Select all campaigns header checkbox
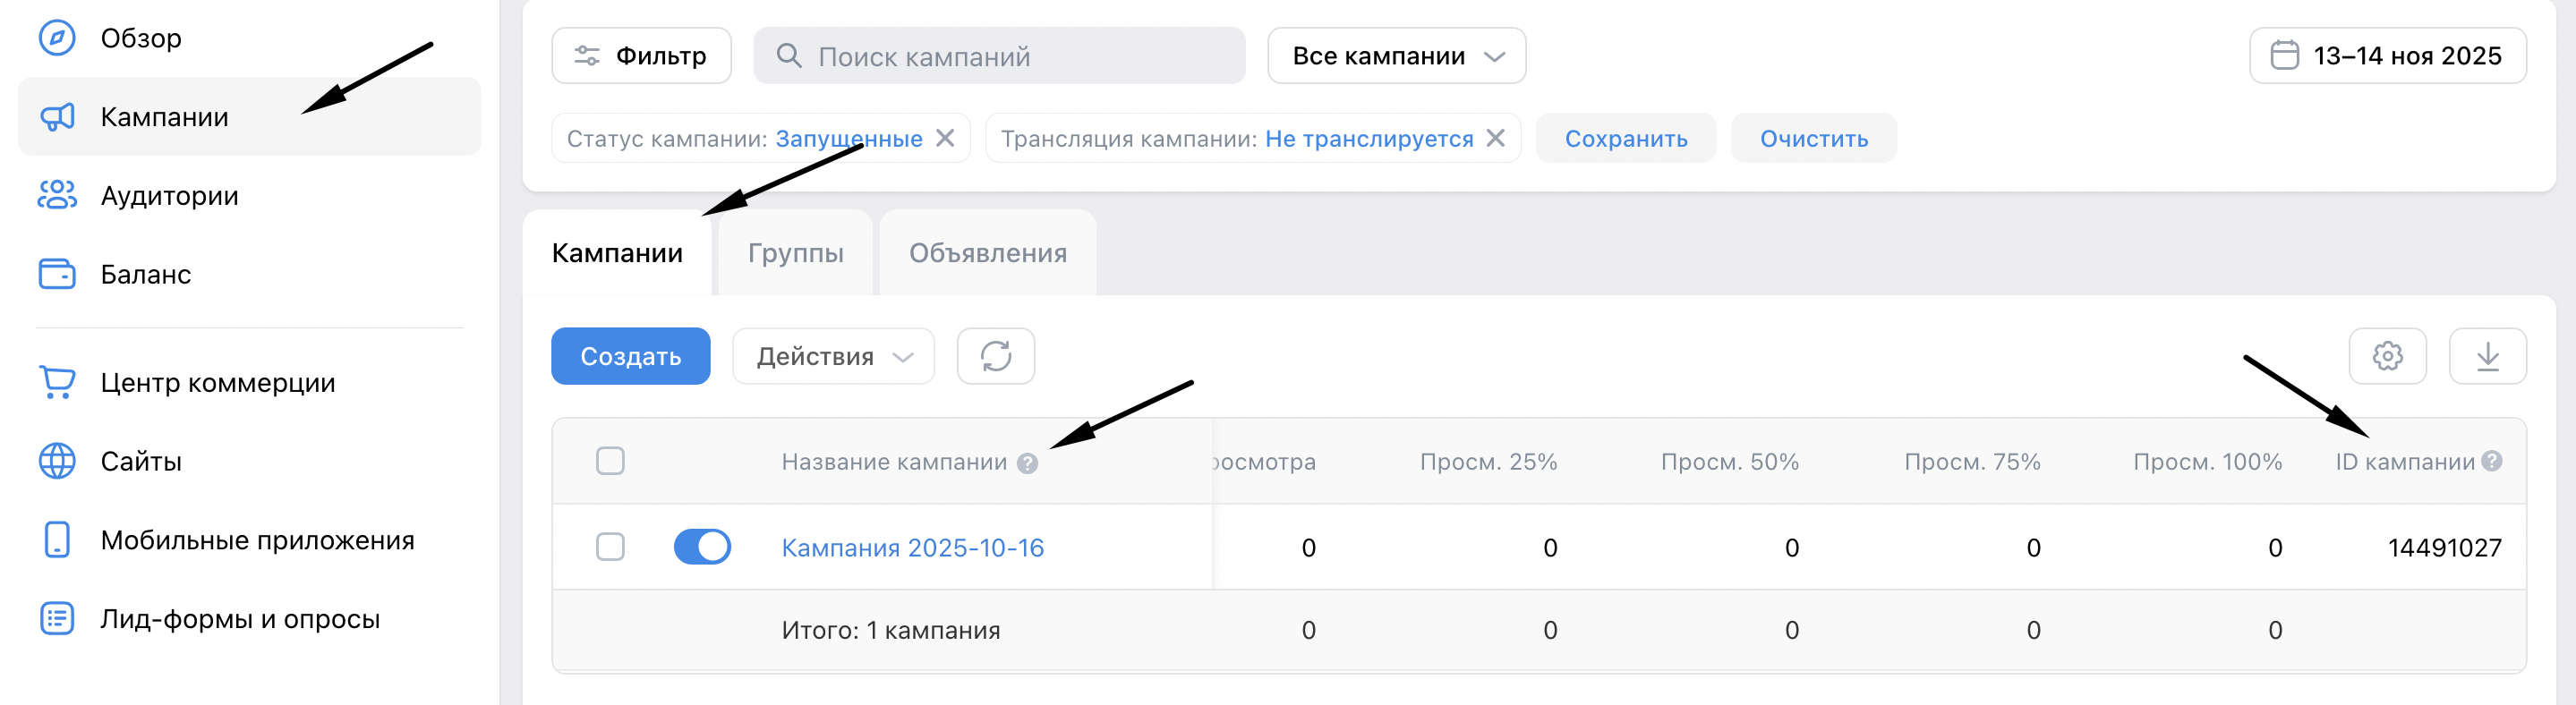2576x705 pixels. [x=610, y=461]
